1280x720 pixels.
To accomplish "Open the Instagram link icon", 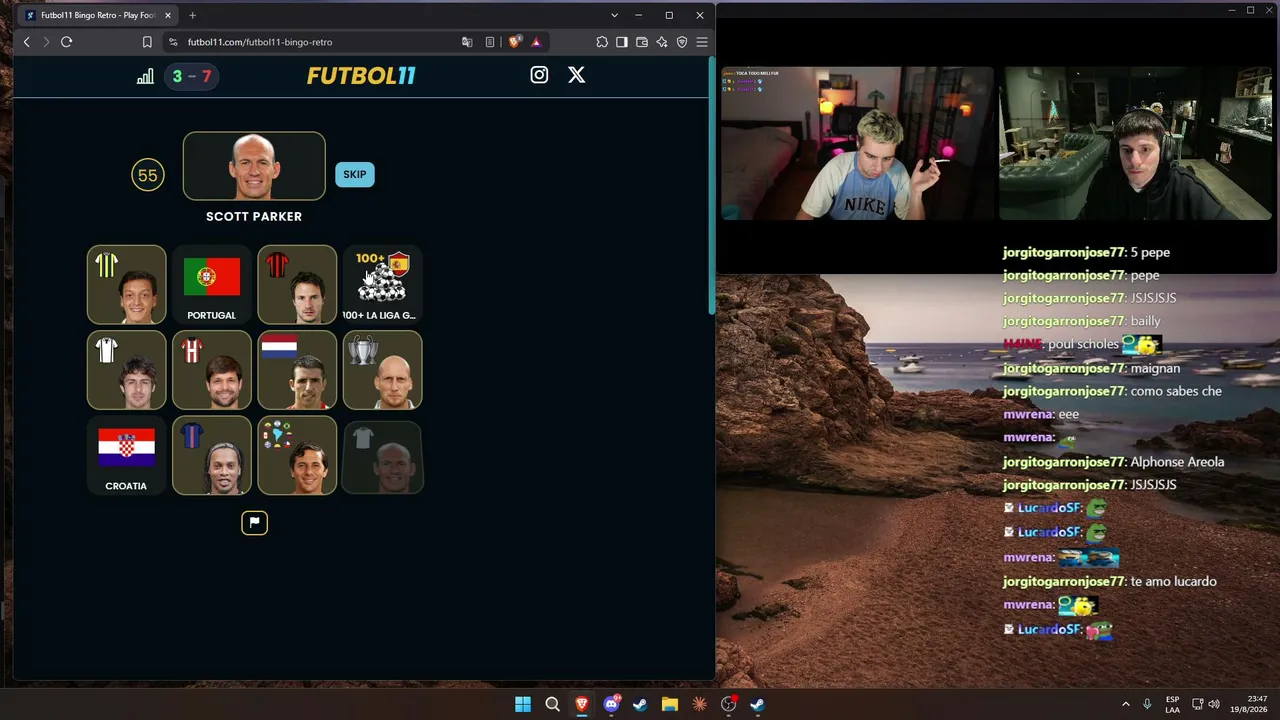I will pos(539,75).
